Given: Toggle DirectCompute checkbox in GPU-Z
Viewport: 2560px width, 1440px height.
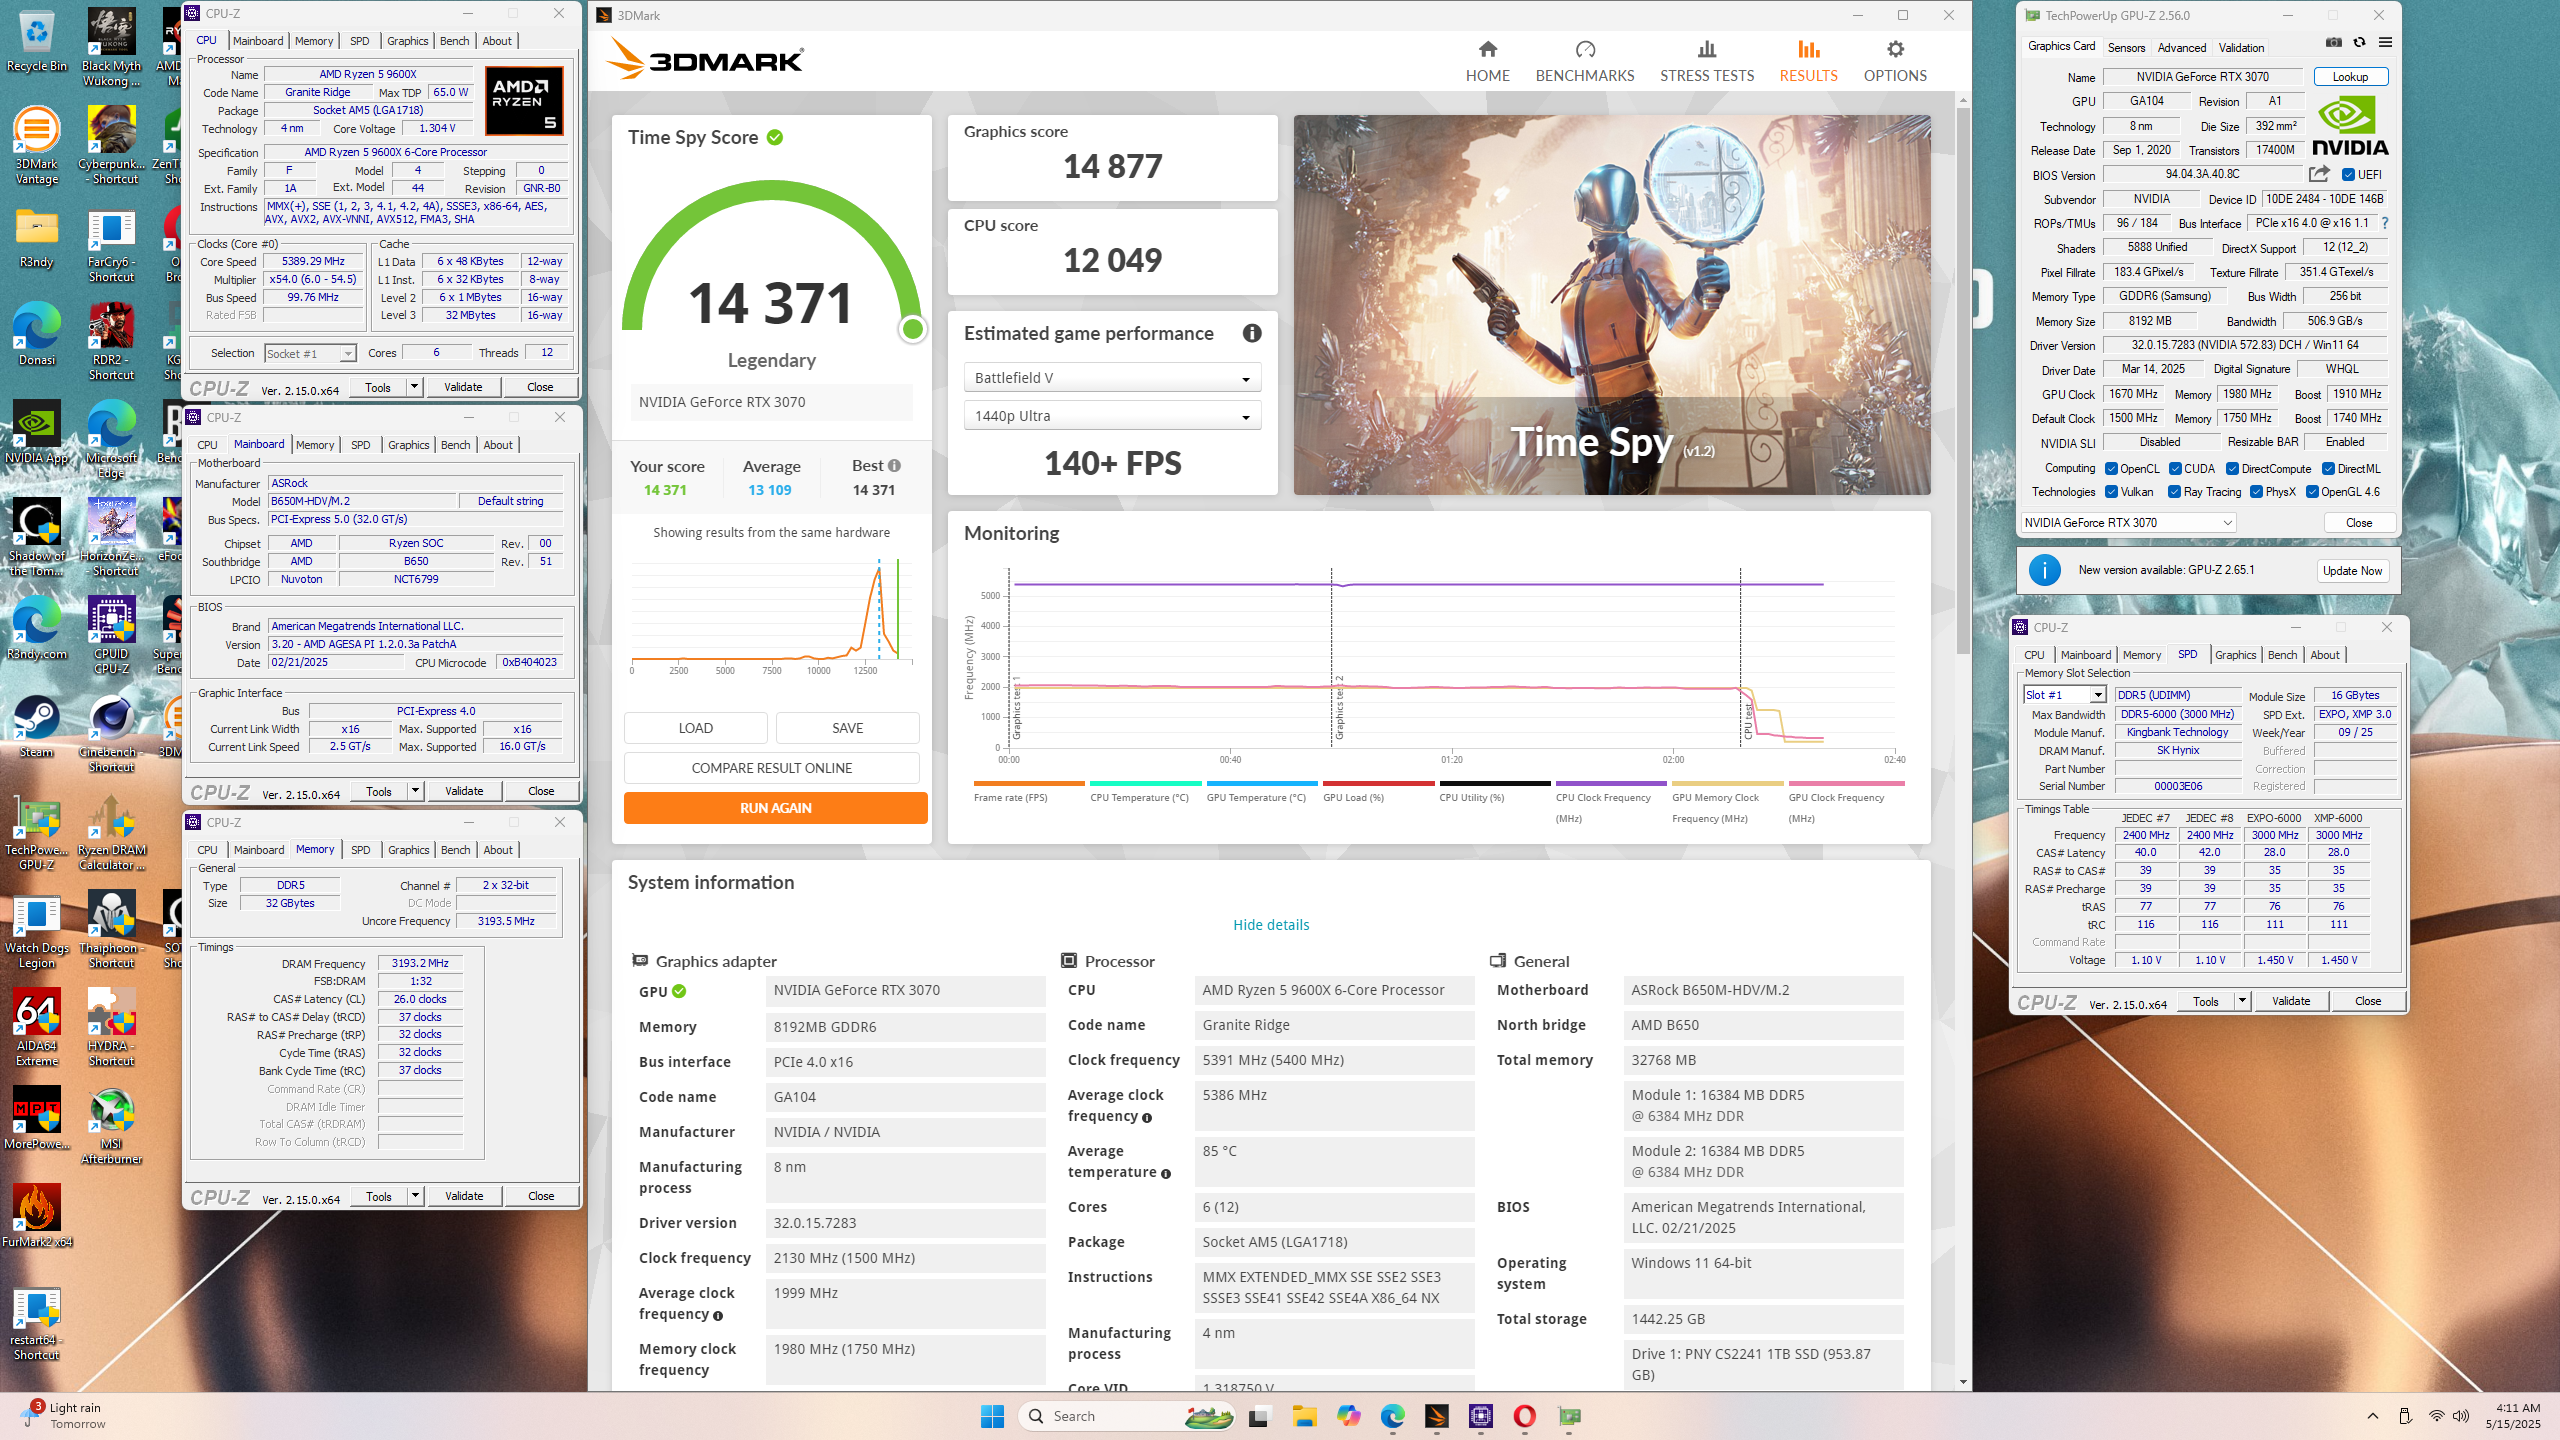Looking at the screenshot, I should tap(2232, 469).
